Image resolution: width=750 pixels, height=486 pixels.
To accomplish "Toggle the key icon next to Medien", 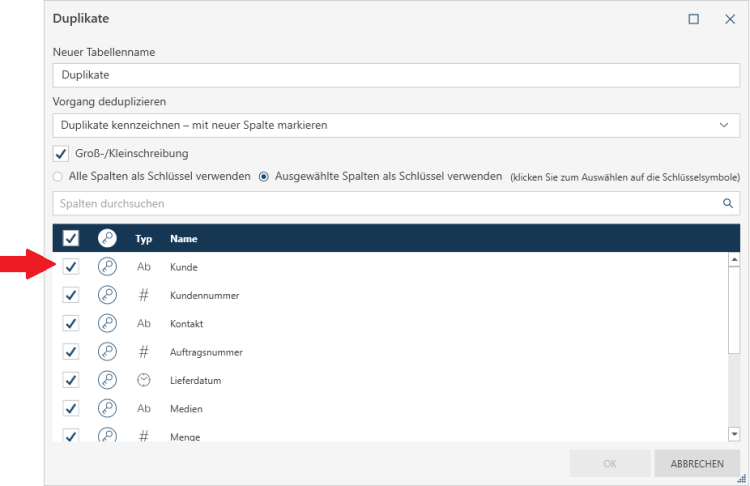I will (x=107, y=408).
